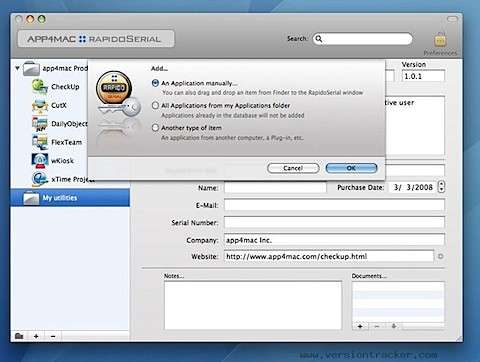This screenshot has height=362, width=480.
Task: Select wKiosk in the sidebar list
Action: point(62,161)
